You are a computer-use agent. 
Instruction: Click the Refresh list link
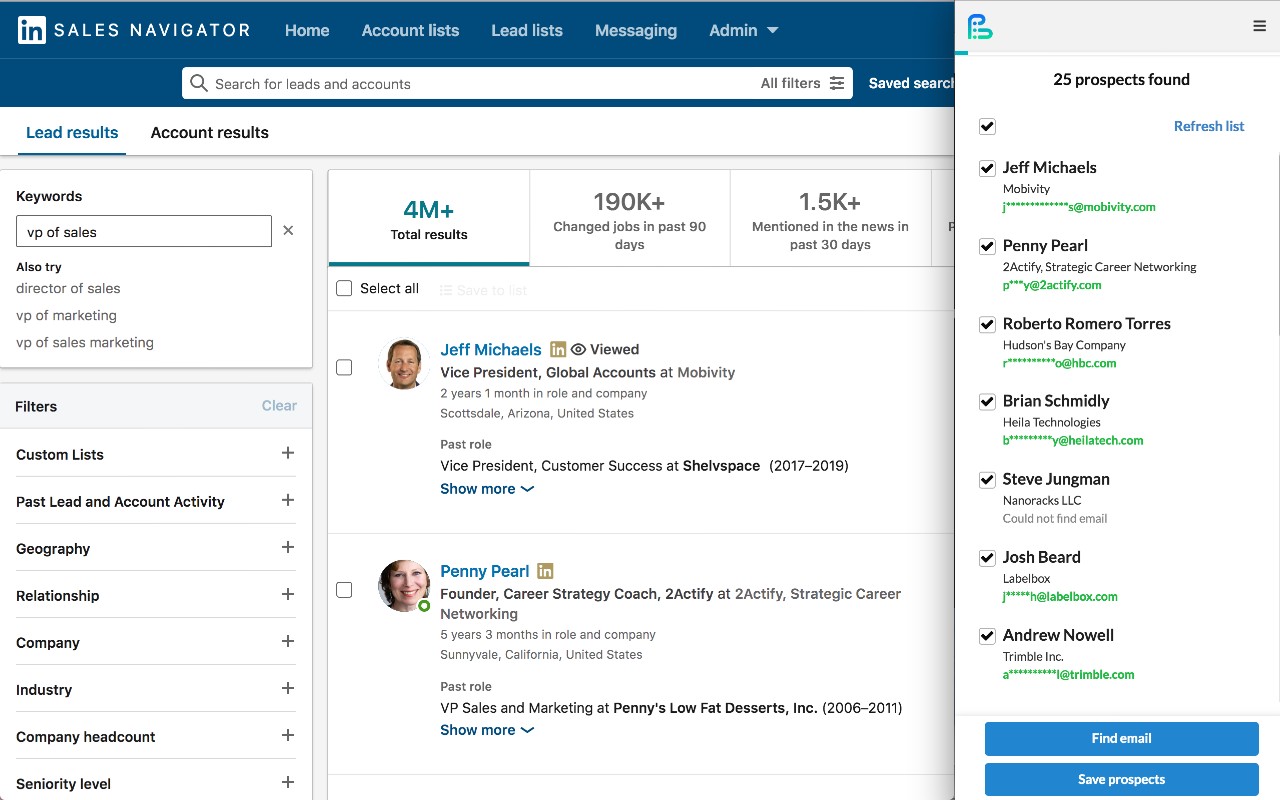coord(1209,126)
